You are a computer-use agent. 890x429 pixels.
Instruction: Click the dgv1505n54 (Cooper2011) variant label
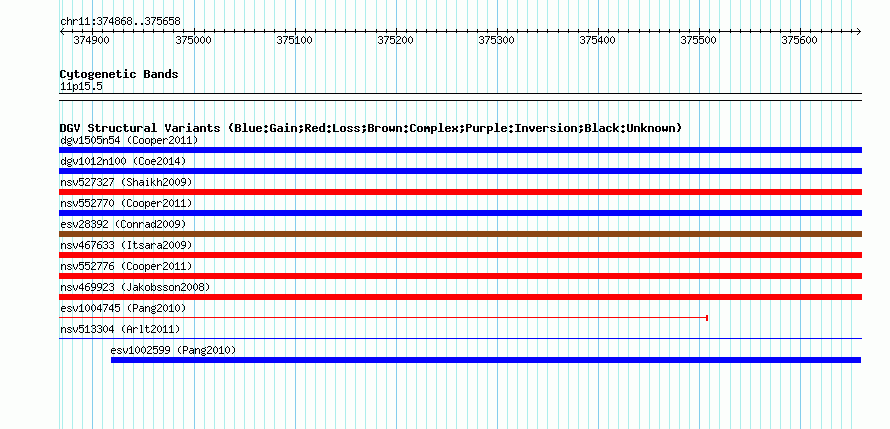(x=129, y=140)
